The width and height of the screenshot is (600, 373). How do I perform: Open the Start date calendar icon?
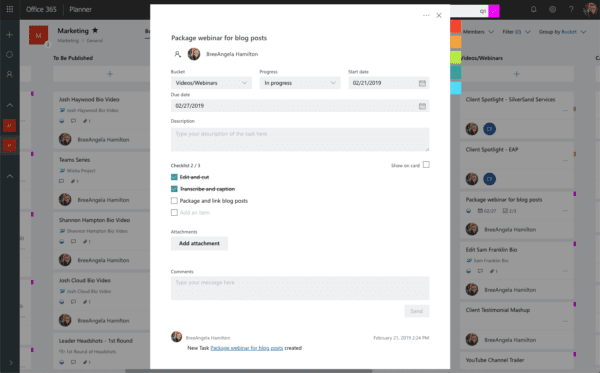(422, 83)
